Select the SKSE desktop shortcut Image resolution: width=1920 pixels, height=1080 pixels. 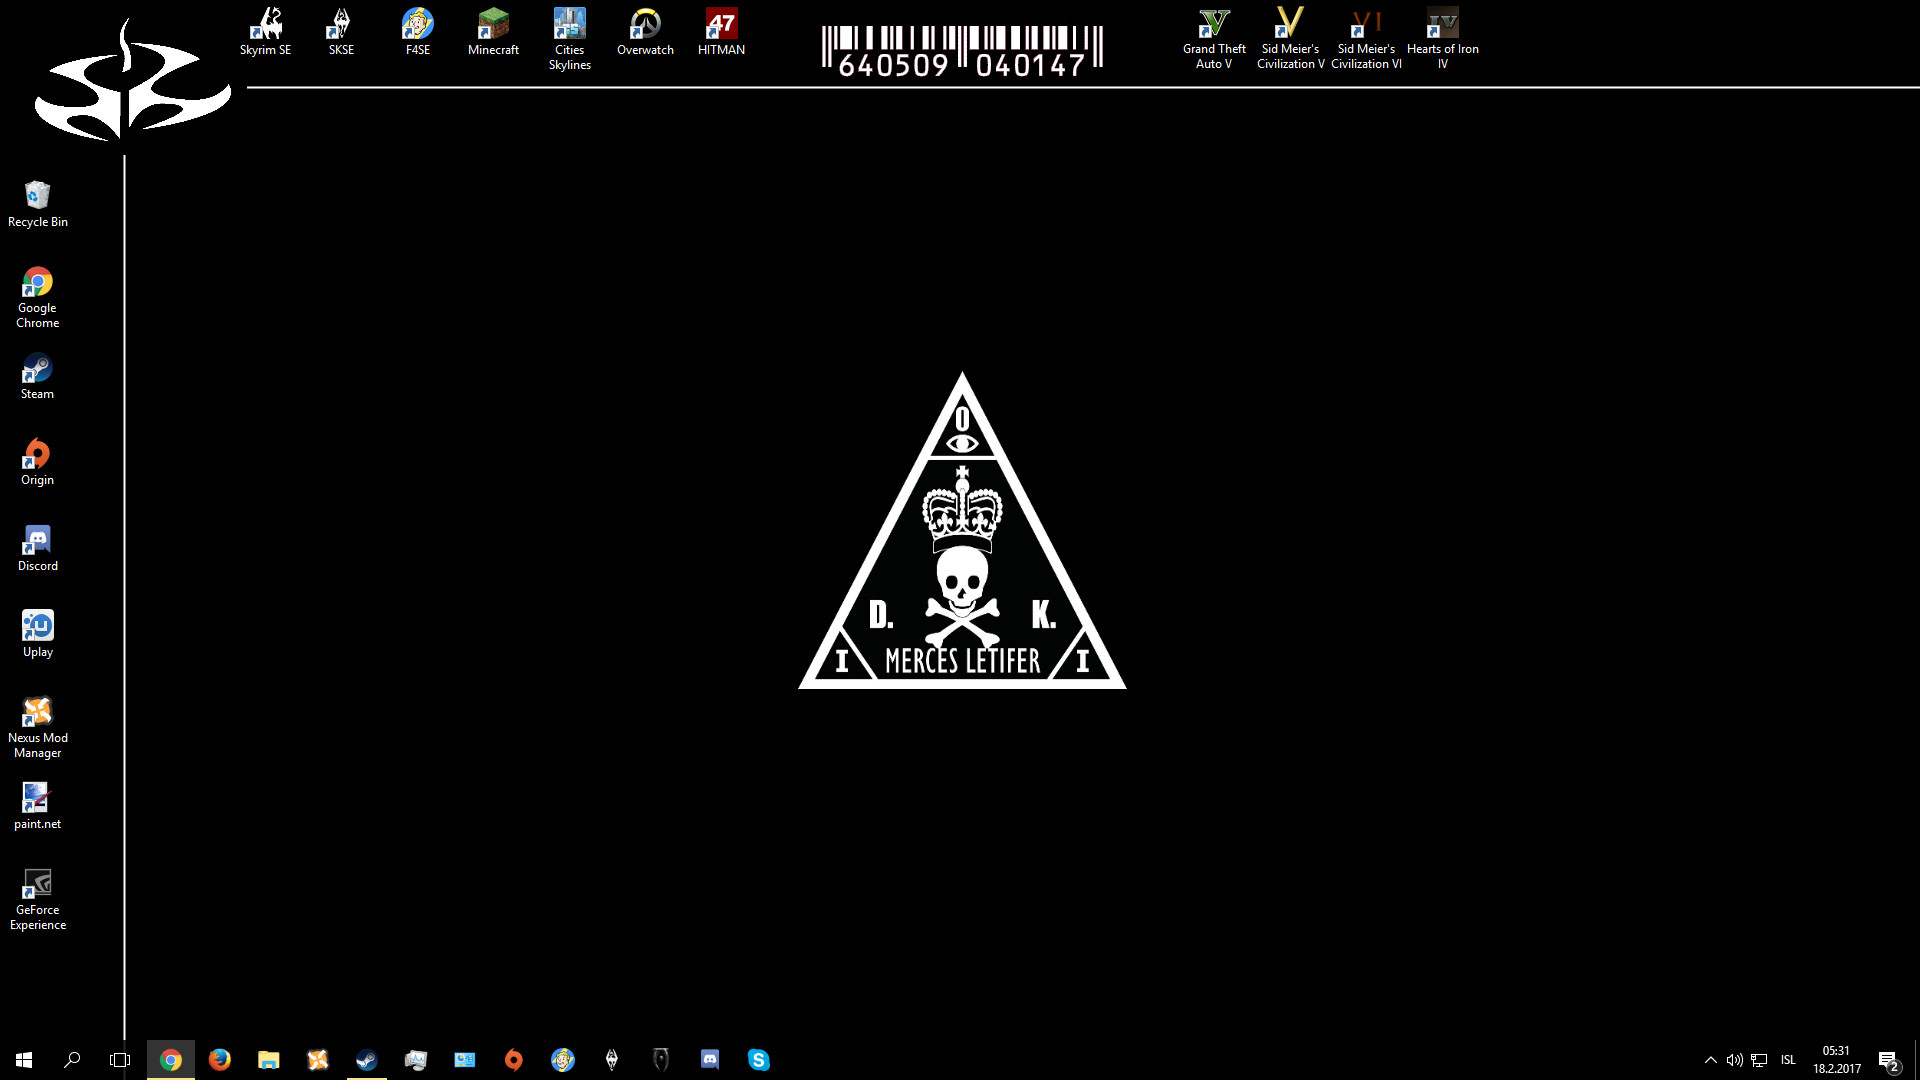pos(341,32)
